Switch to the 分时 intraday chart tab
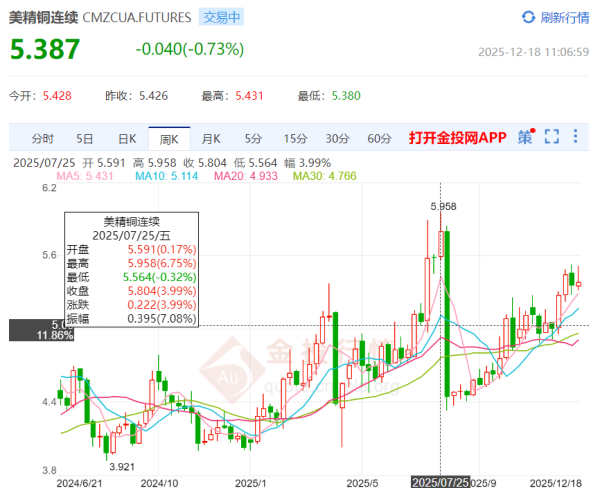This screenshot has height=488, width=600. 42,139
